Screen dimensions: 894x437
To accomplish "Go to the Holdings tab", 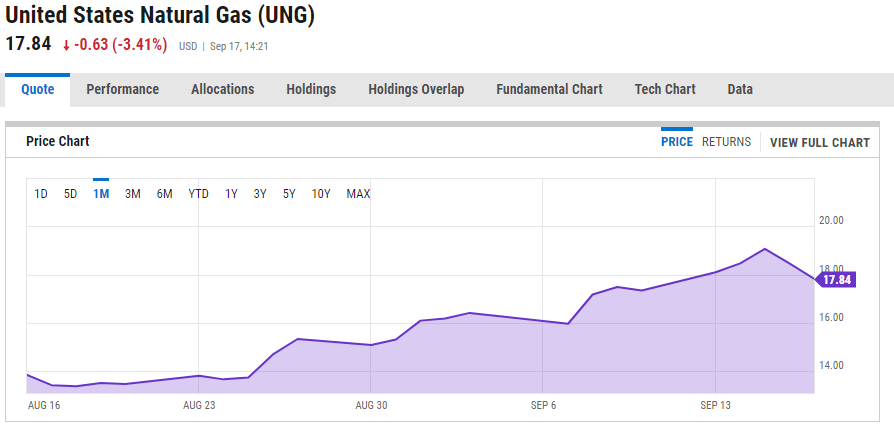I will point(311,89).
